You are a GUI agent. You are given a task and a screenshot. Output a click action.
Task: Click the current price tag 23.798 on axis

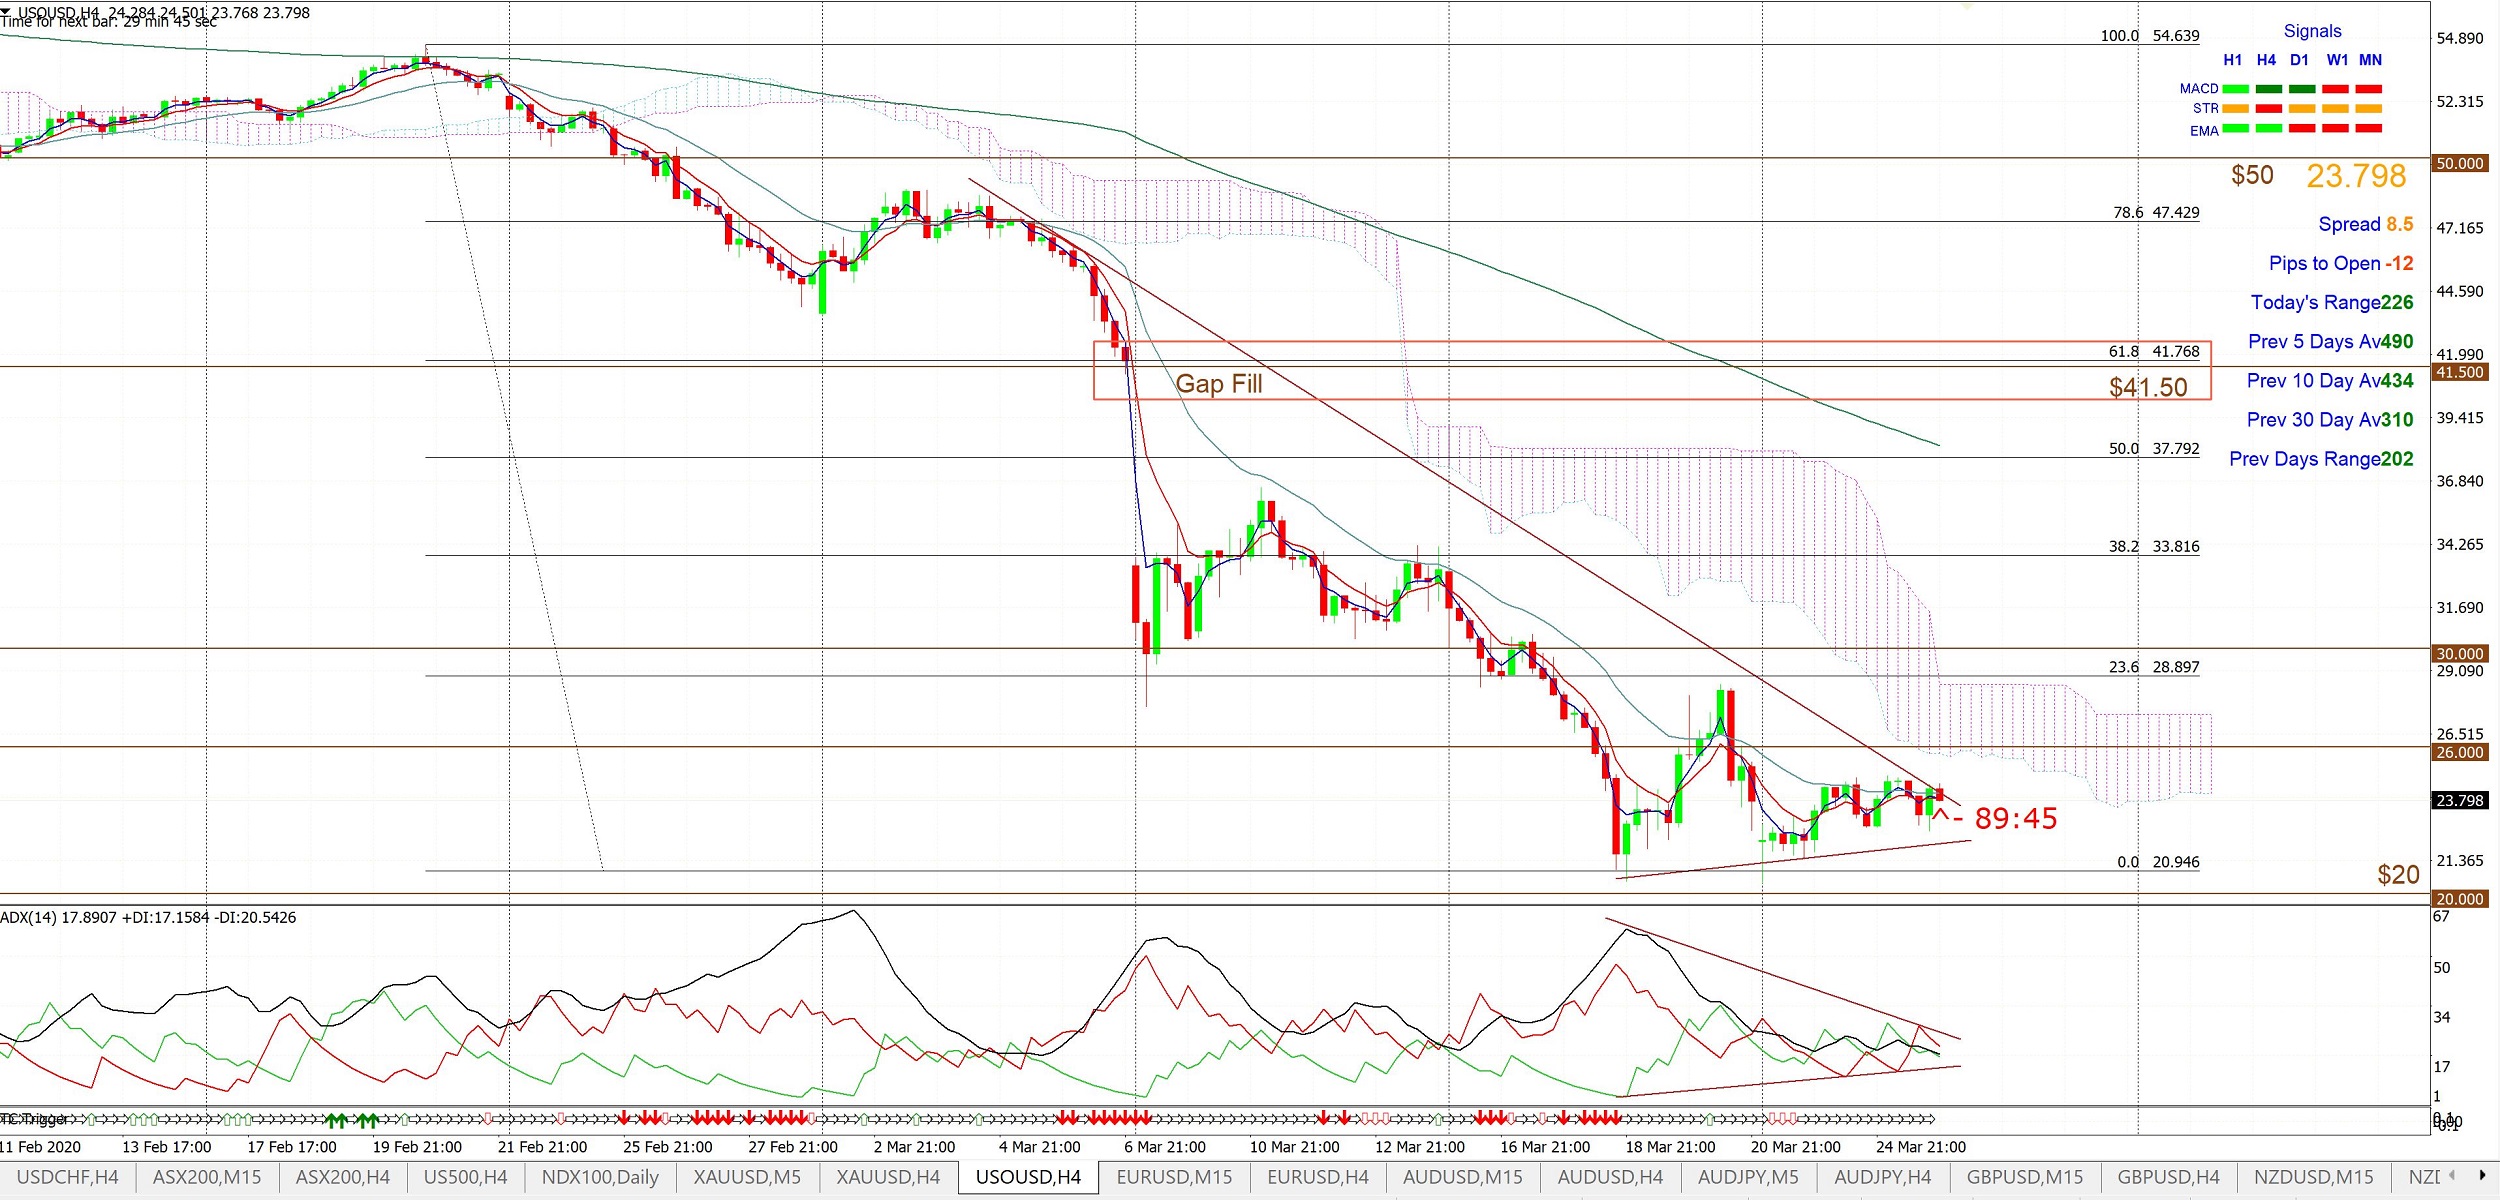[2459, 800]
